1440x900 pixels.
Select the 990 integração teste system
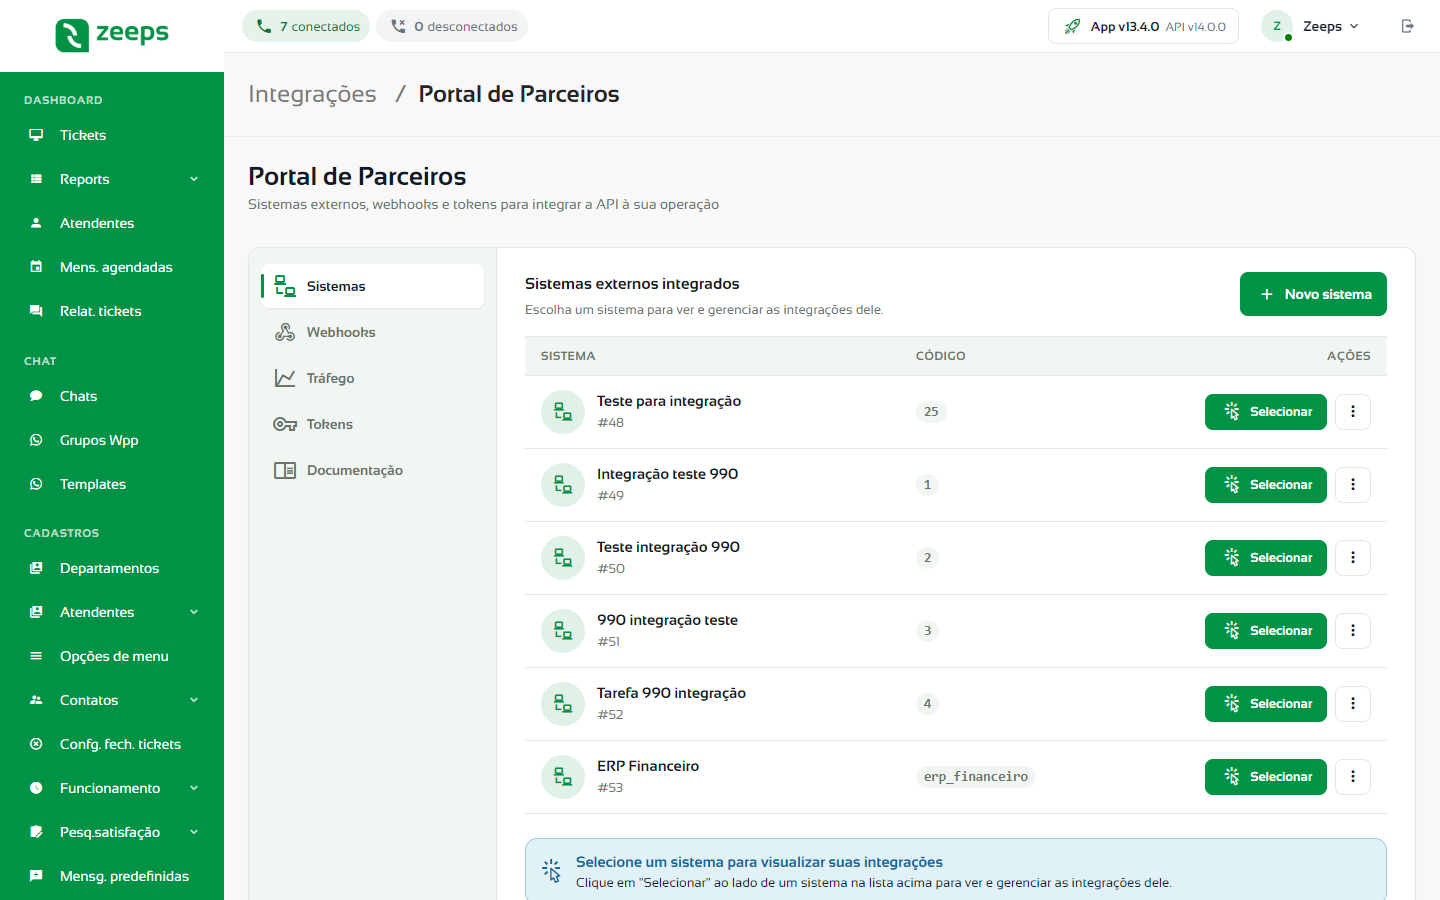coord(1265,631)
